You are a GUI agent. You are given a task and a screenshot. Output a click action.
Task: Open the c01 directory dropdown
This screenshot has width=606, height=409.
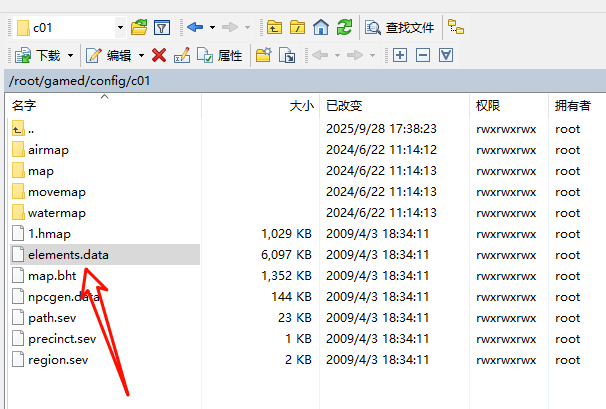pos(120,27)
